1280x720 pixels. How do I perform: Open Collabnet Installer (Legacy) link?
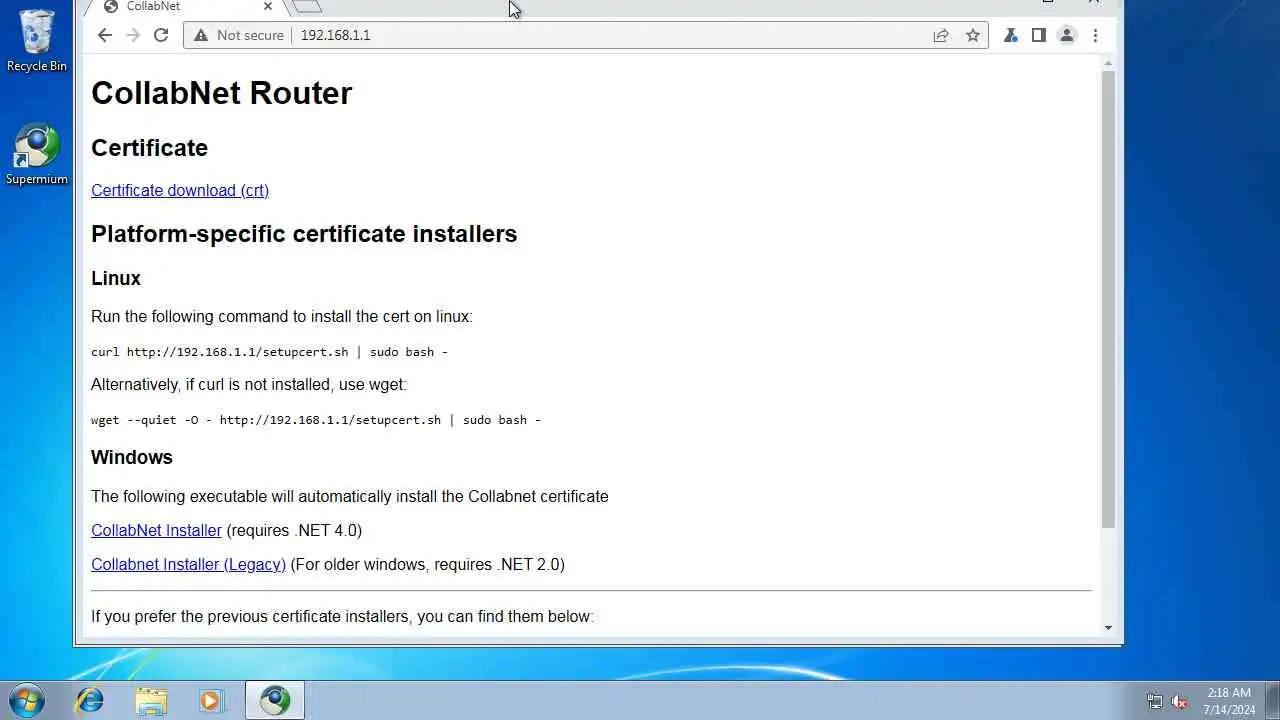188,564
